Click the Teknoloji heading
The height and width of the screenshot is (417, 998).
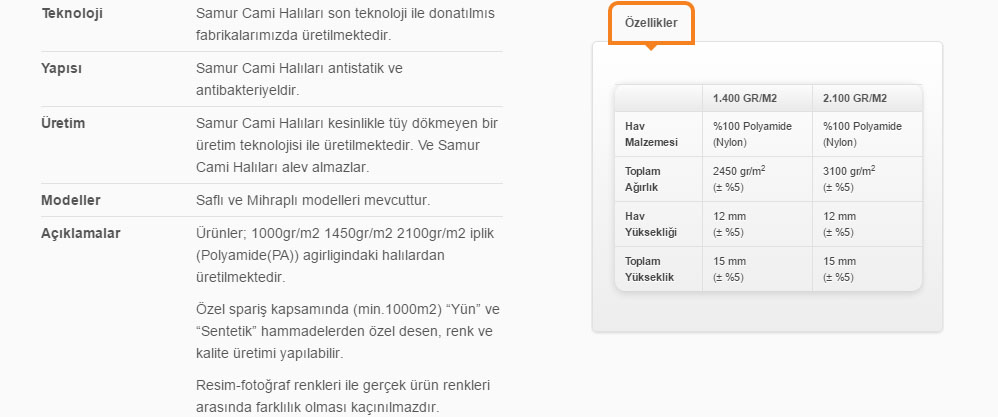click(x=72, y=13)
